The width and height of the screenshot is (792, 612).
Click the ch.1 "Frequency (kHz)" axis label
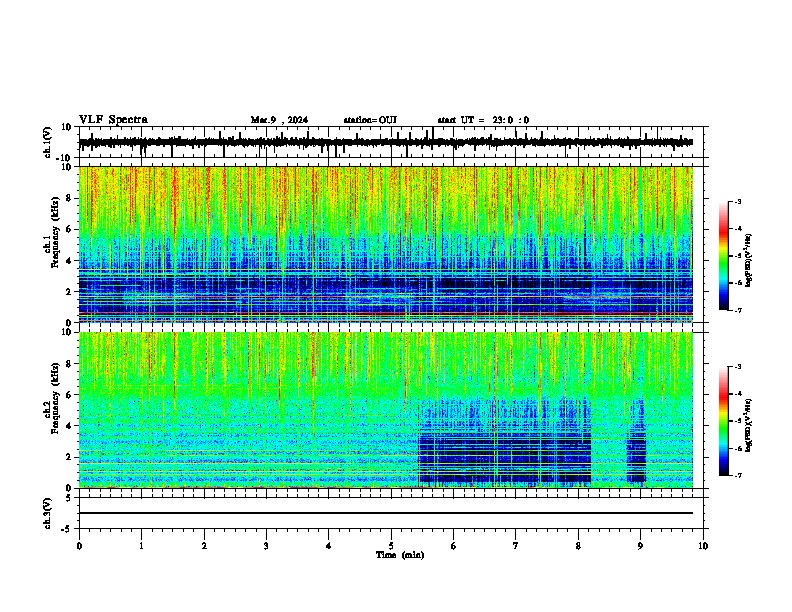click(x=55, y=232)
